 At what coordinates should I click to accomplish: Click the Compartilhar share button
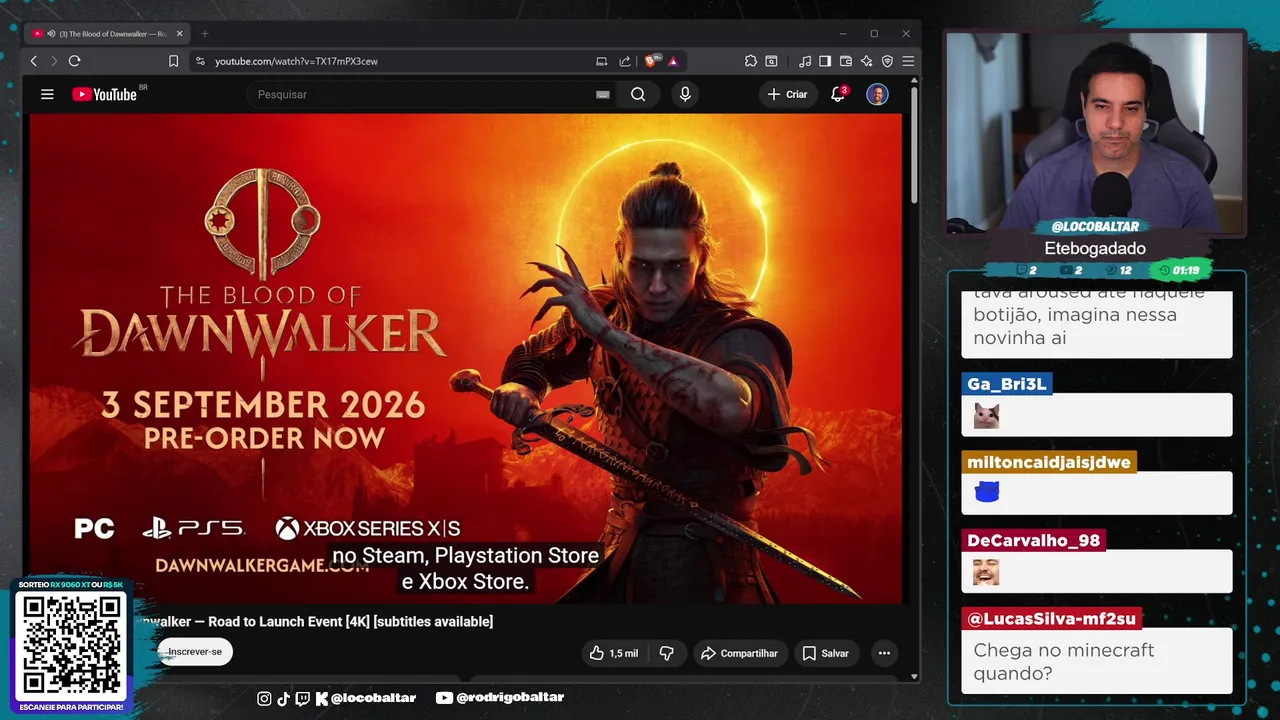pos(739,653)
